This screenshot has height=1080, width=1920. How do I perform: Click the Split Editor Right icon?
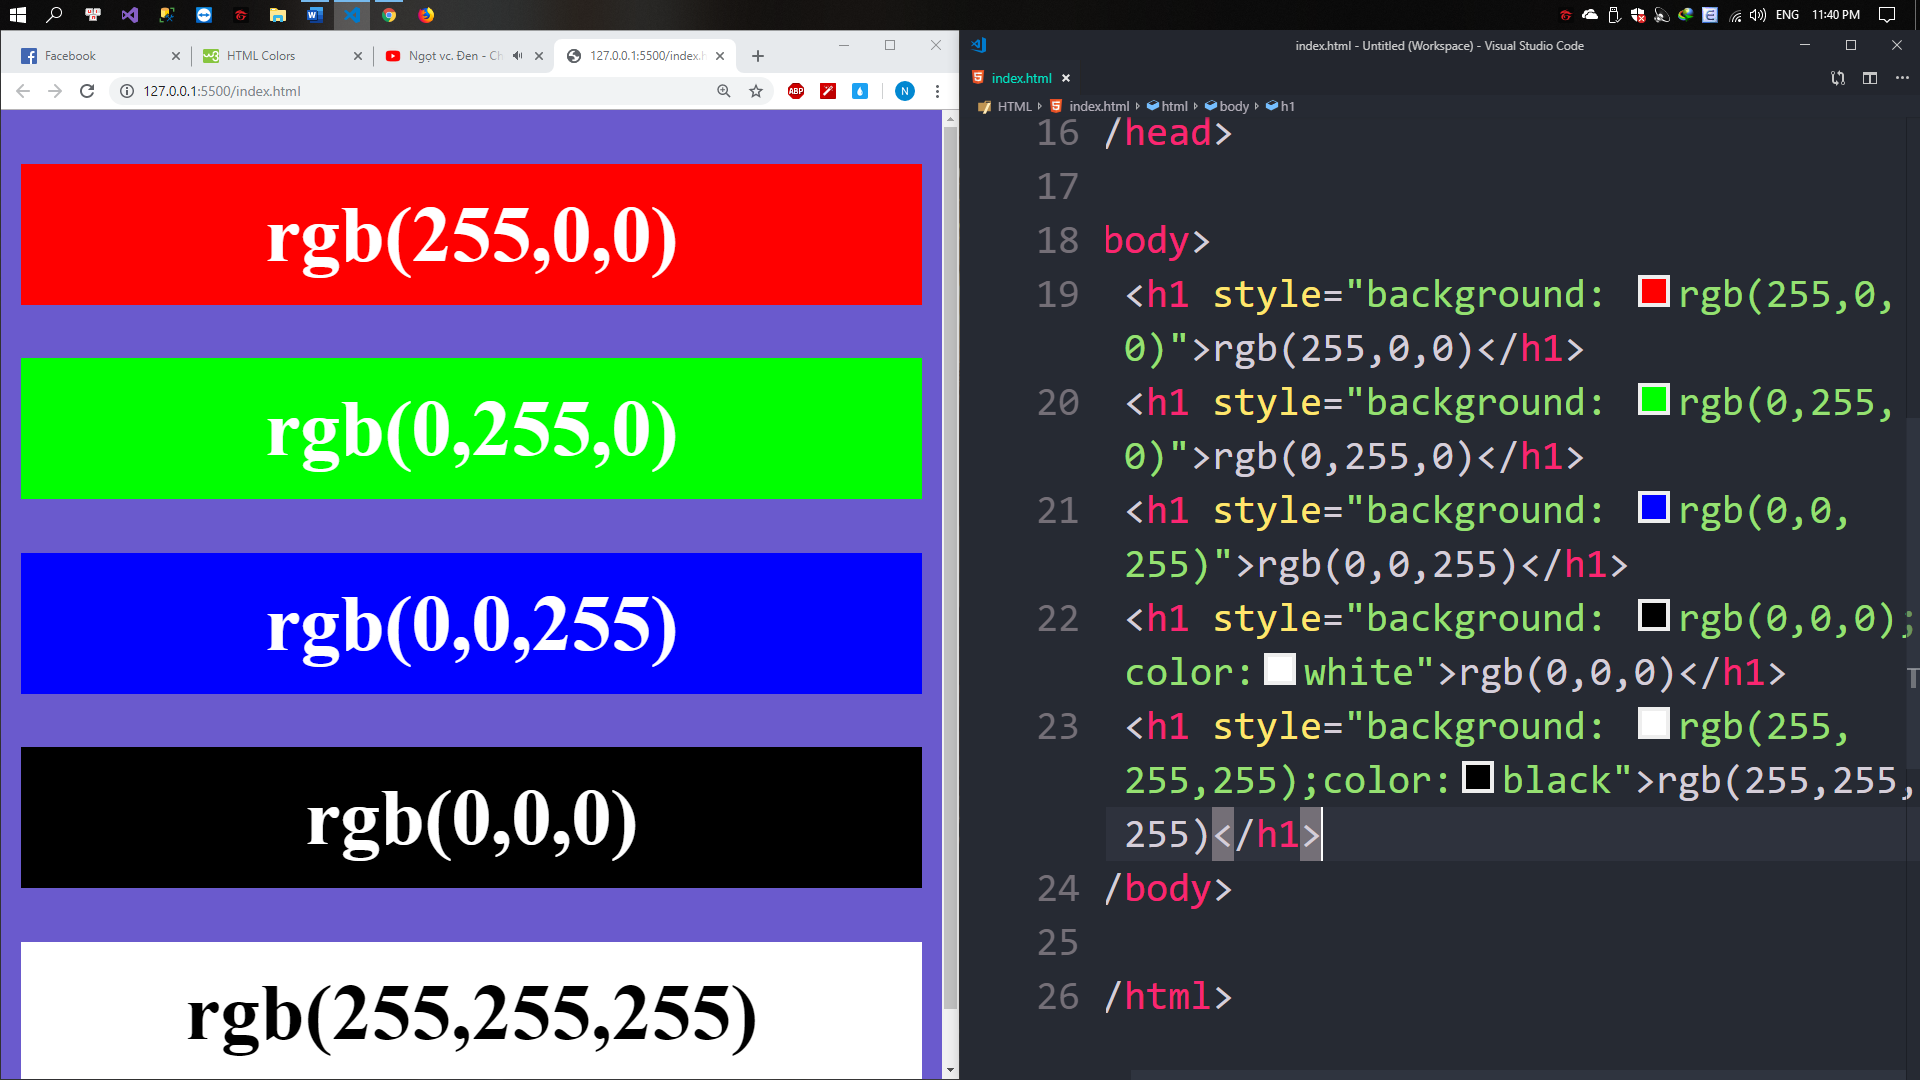click(x=1869, y=78)
